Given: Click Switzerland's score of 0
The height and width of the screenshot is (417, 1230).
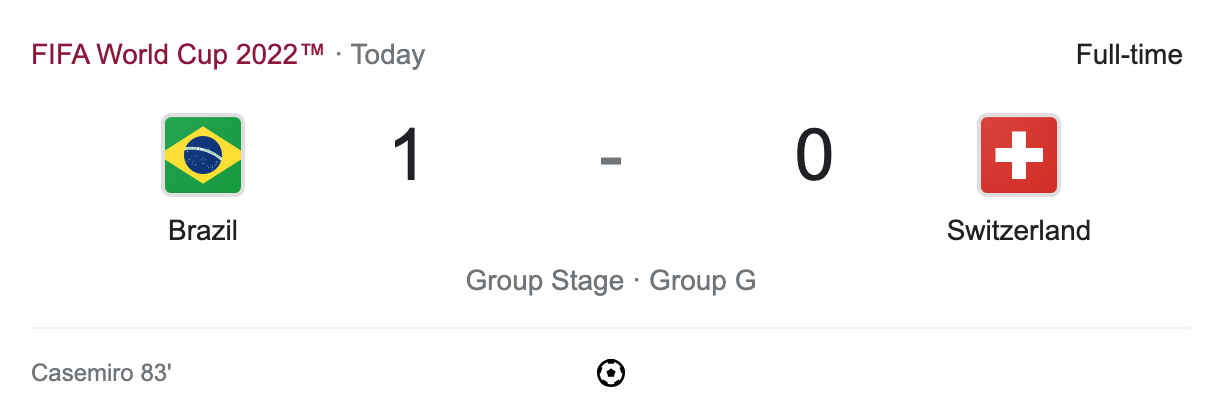Looking at the screenshot, I should (813, 156).
